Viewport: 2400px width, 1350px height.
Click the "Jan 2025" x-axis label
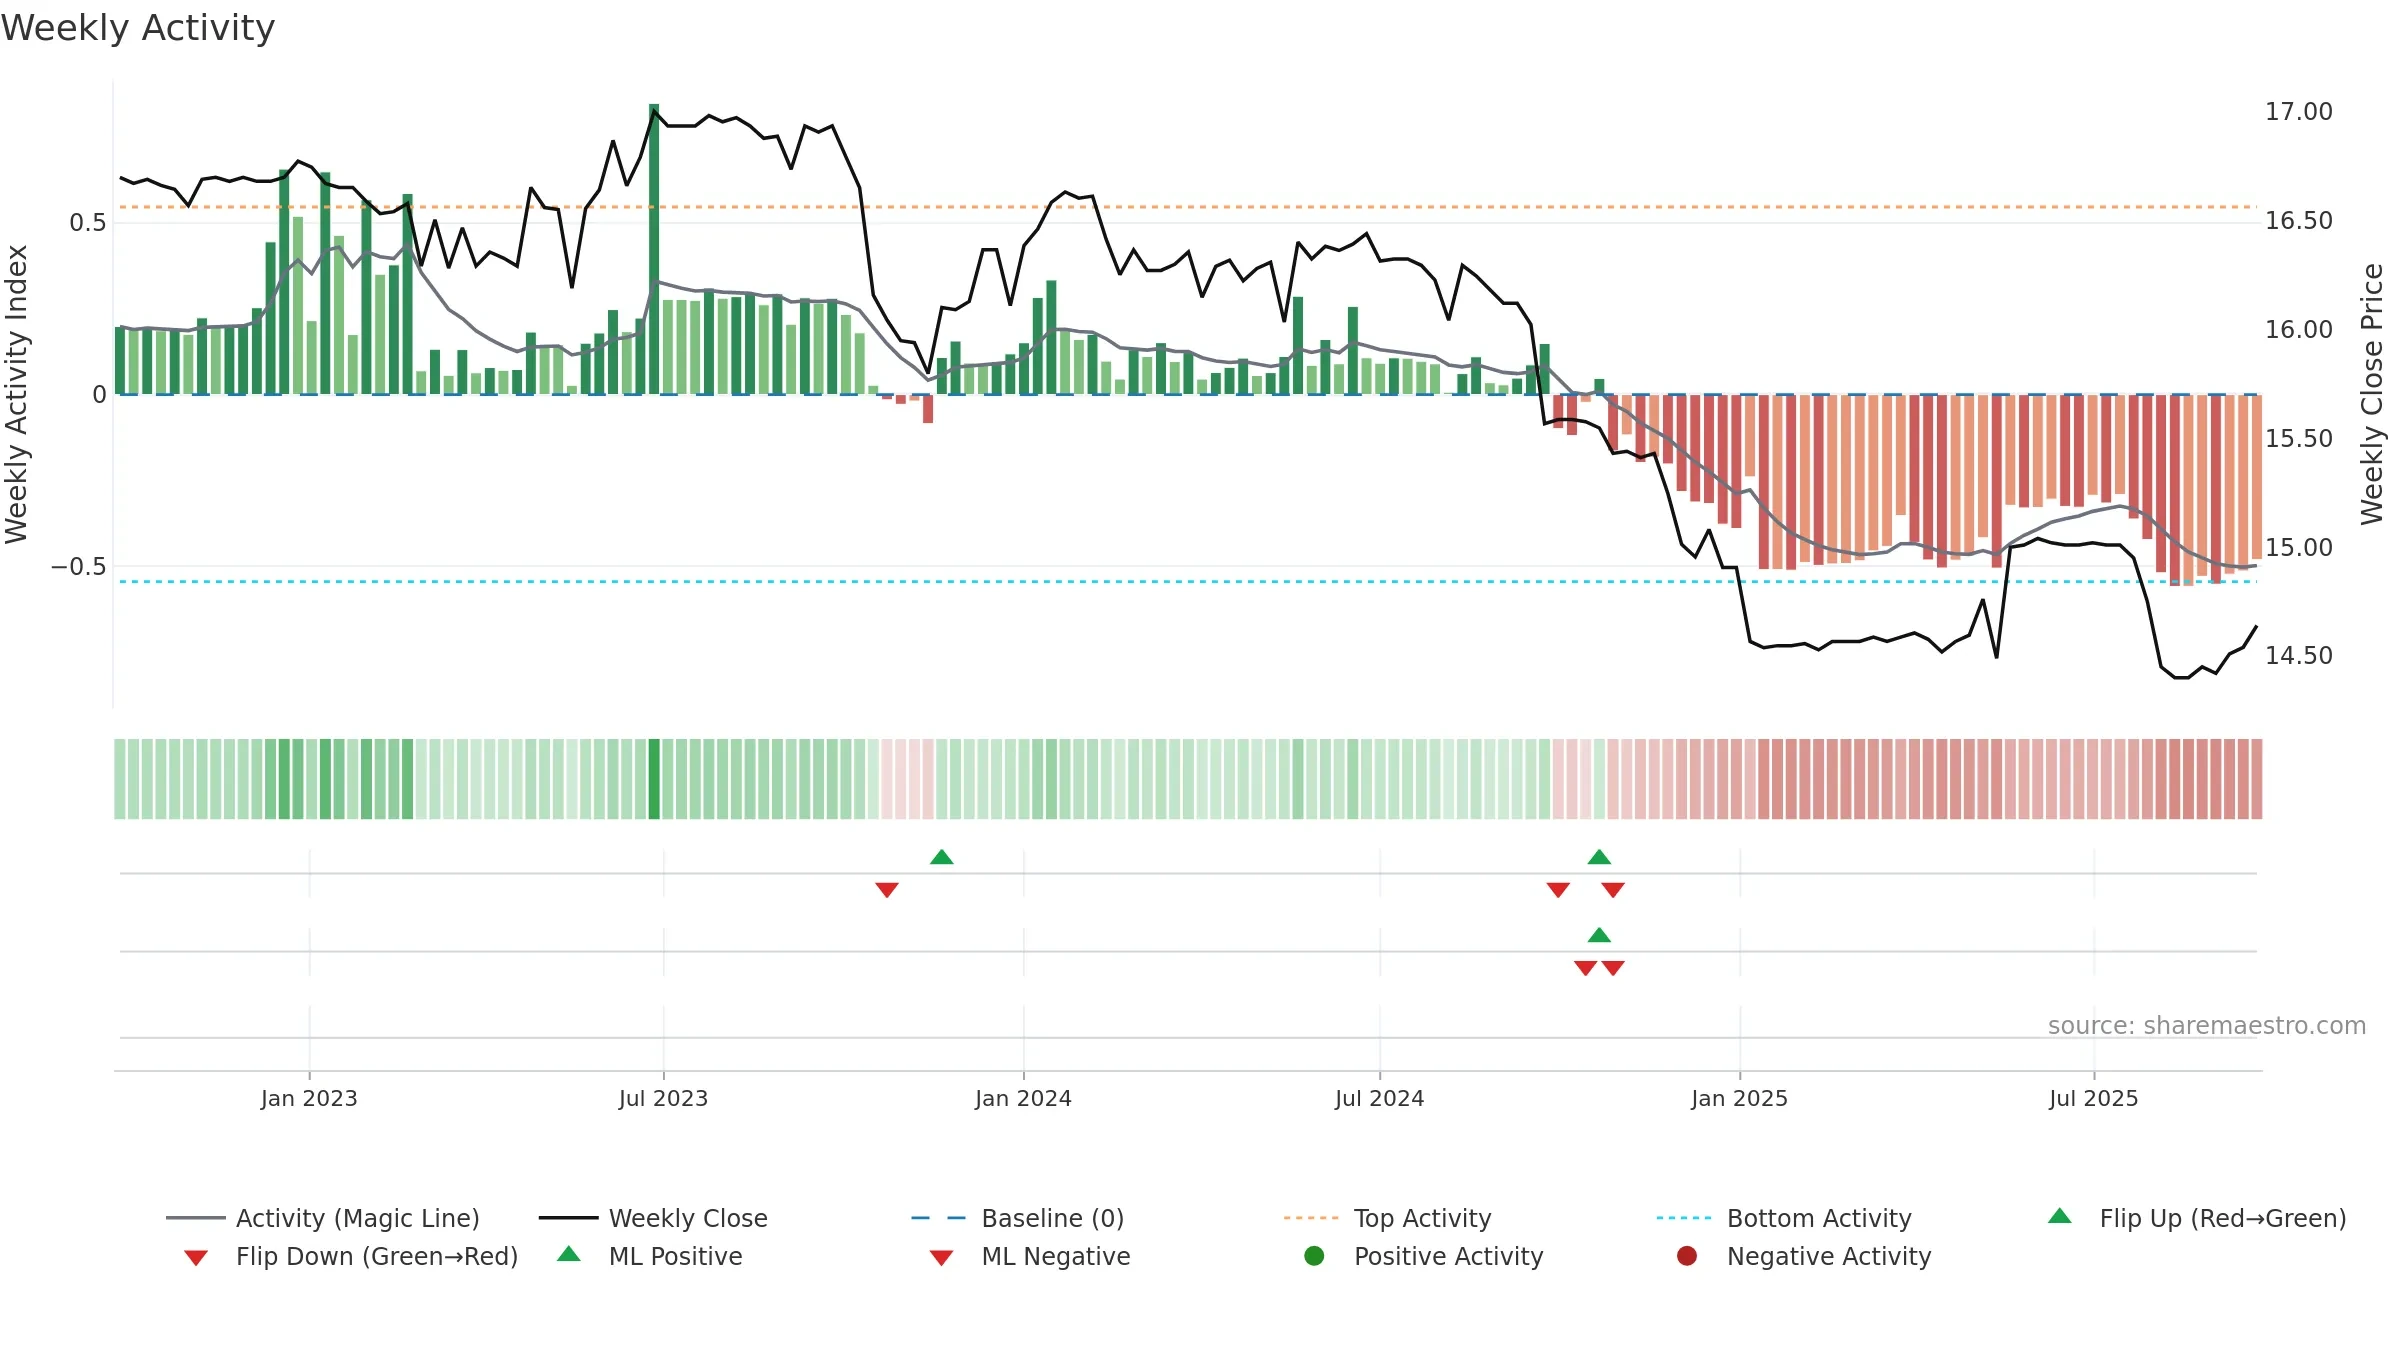1739,1098
